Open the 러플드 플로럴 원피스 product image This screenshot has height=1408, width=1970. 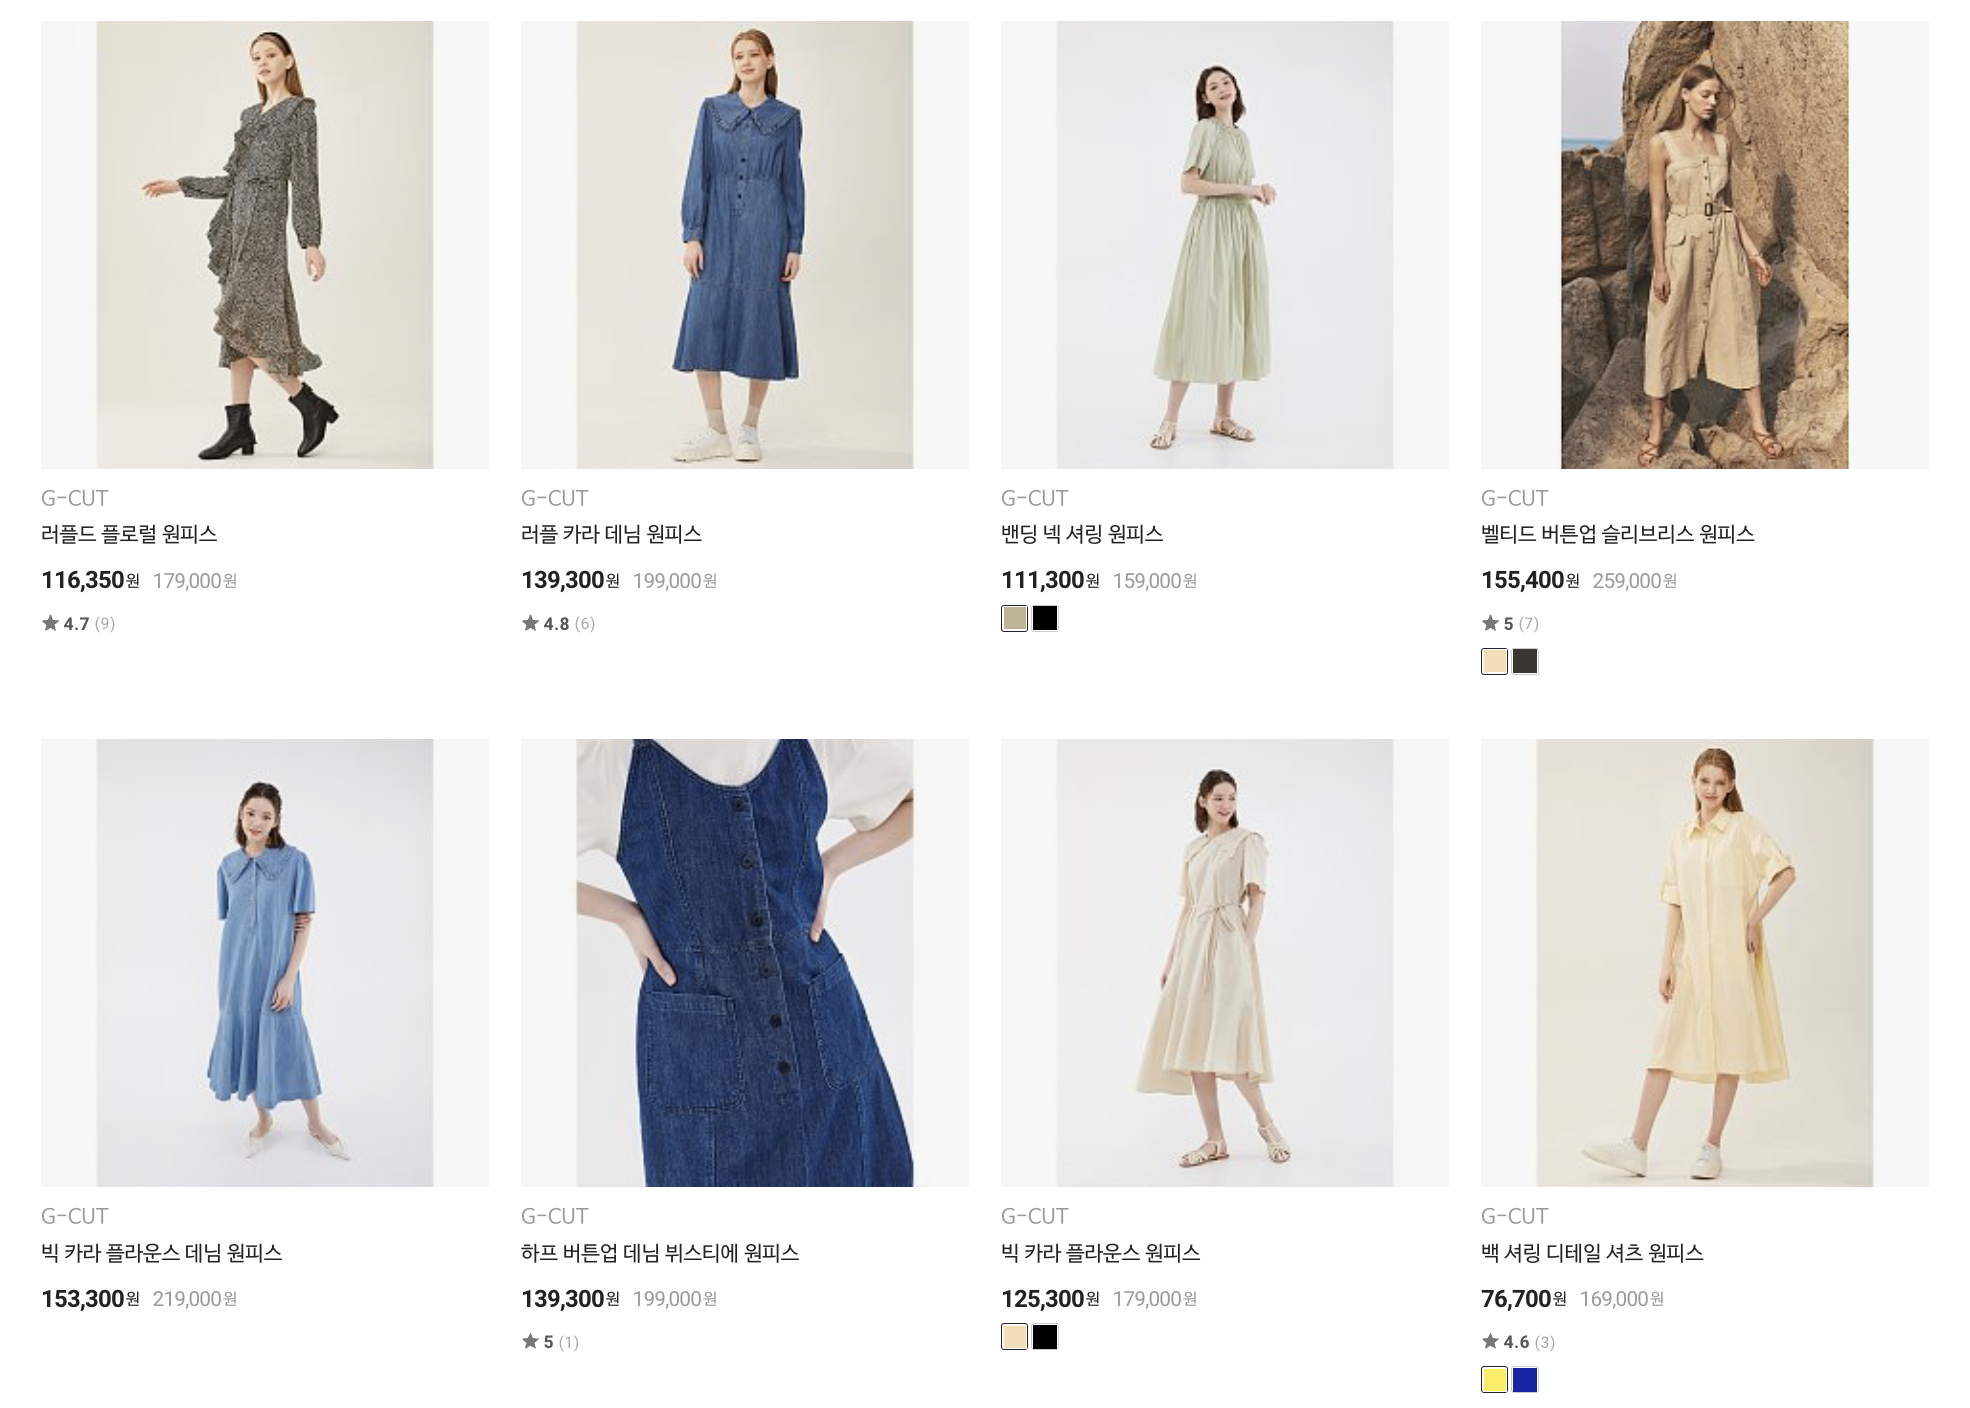click(265, 245)
